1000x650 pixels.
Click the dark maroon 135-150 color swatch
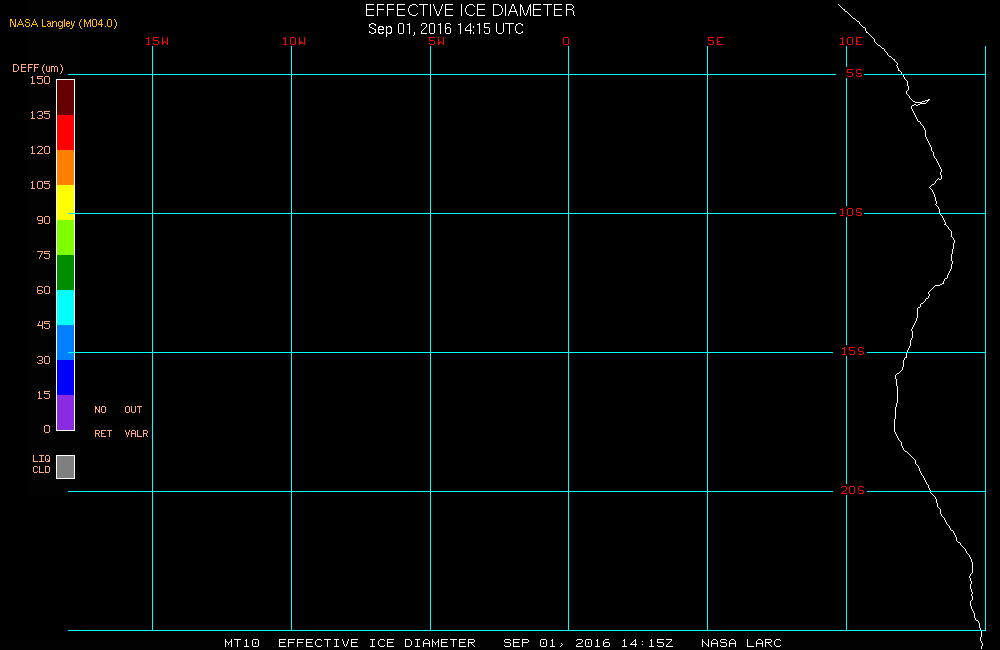click(66, 98)
